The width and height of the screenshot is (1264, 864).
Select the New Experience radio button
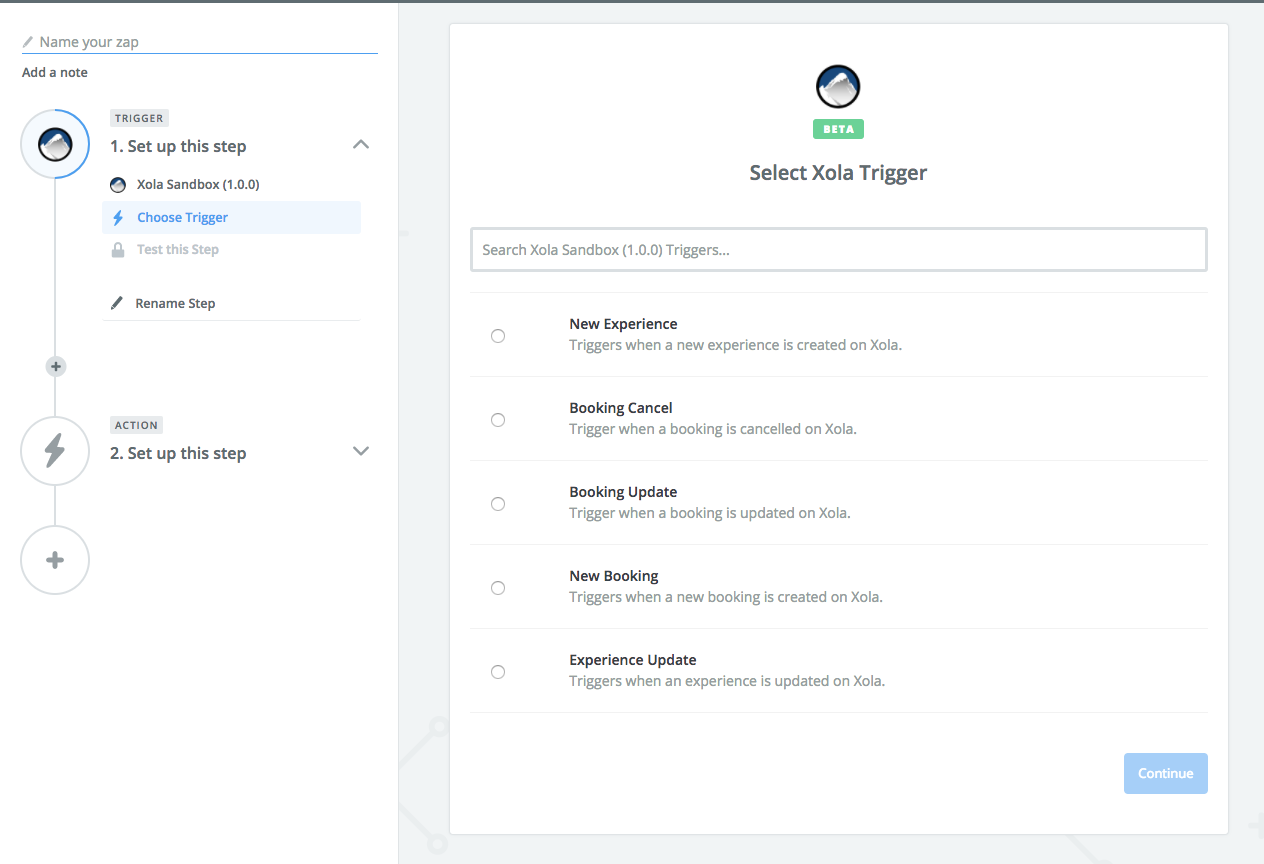pos(498,336)
